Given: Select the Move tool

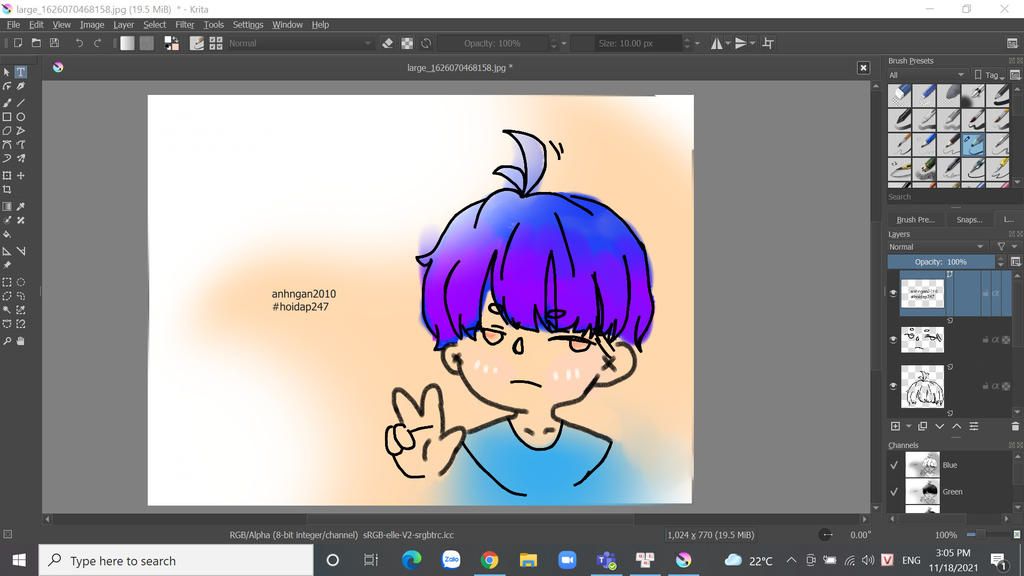Looking at the screenshot, I should coord(21,176).
